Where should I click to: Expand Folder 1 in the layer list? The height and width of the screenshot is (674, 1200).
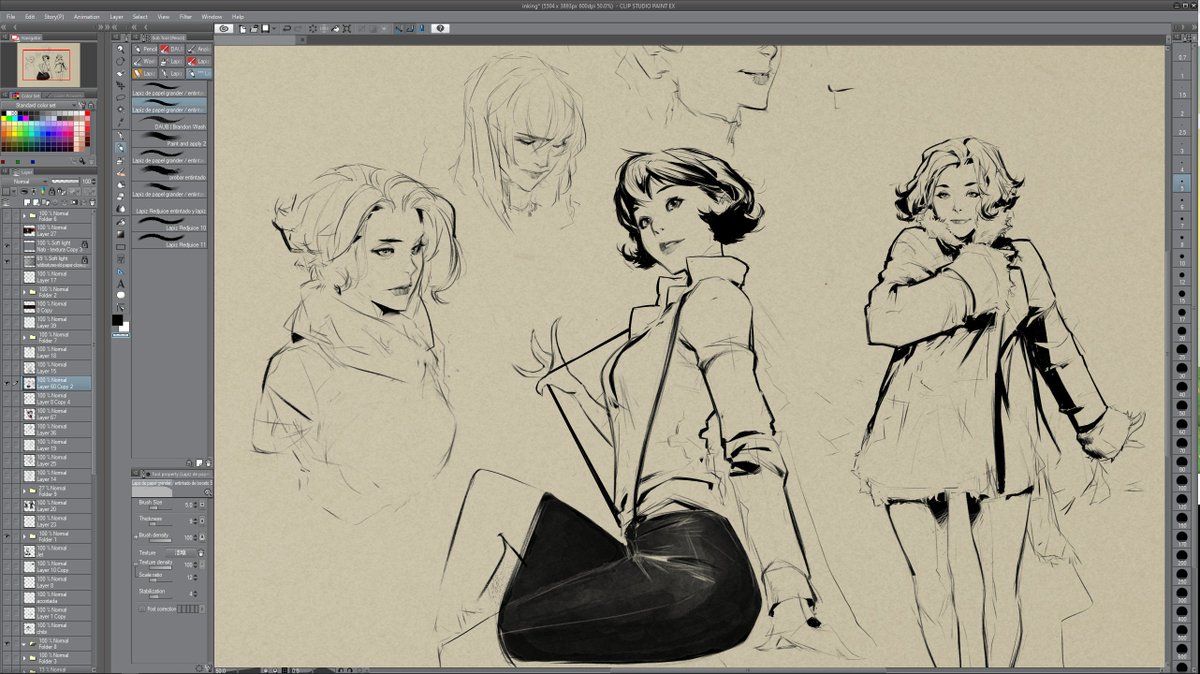(24, 536)
